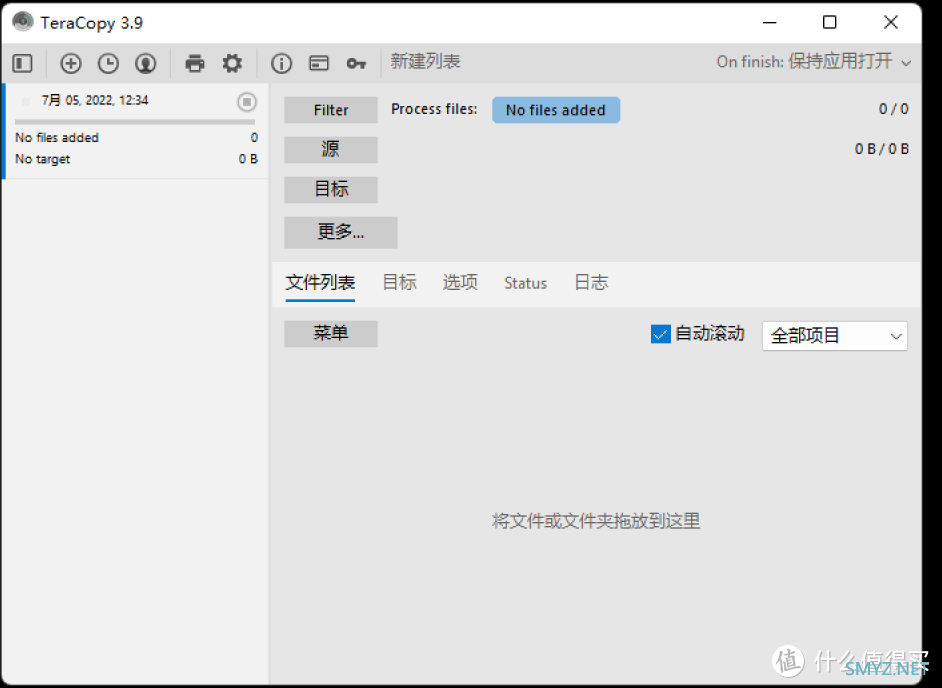Click the printer icon
This screenshot has width=942, height=688.
pyautogui.click(x=195, y=63)
